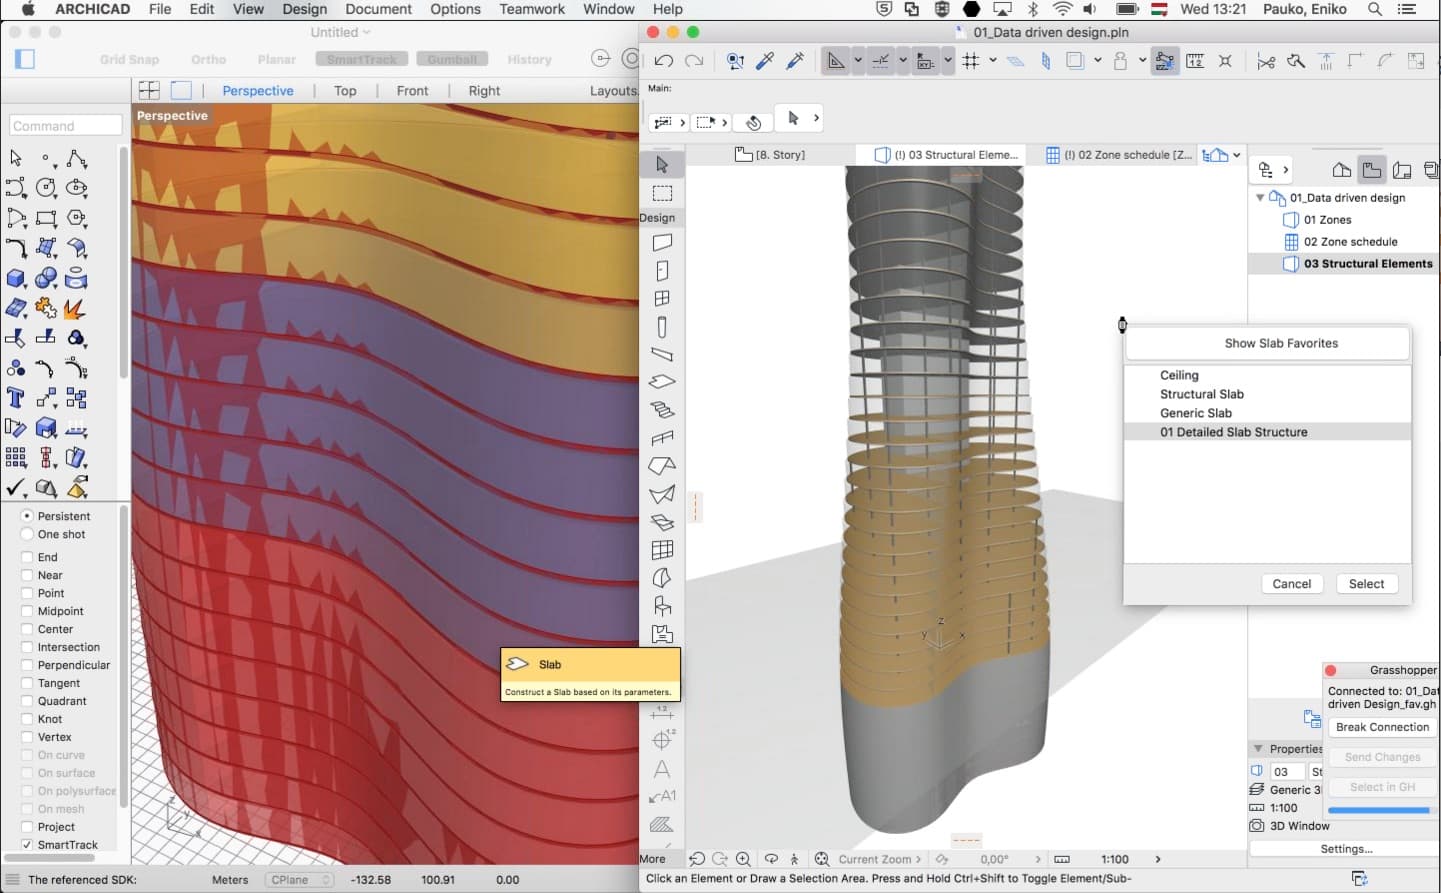
Task: Click the More button below the toolbox
Action: point(652,859)
